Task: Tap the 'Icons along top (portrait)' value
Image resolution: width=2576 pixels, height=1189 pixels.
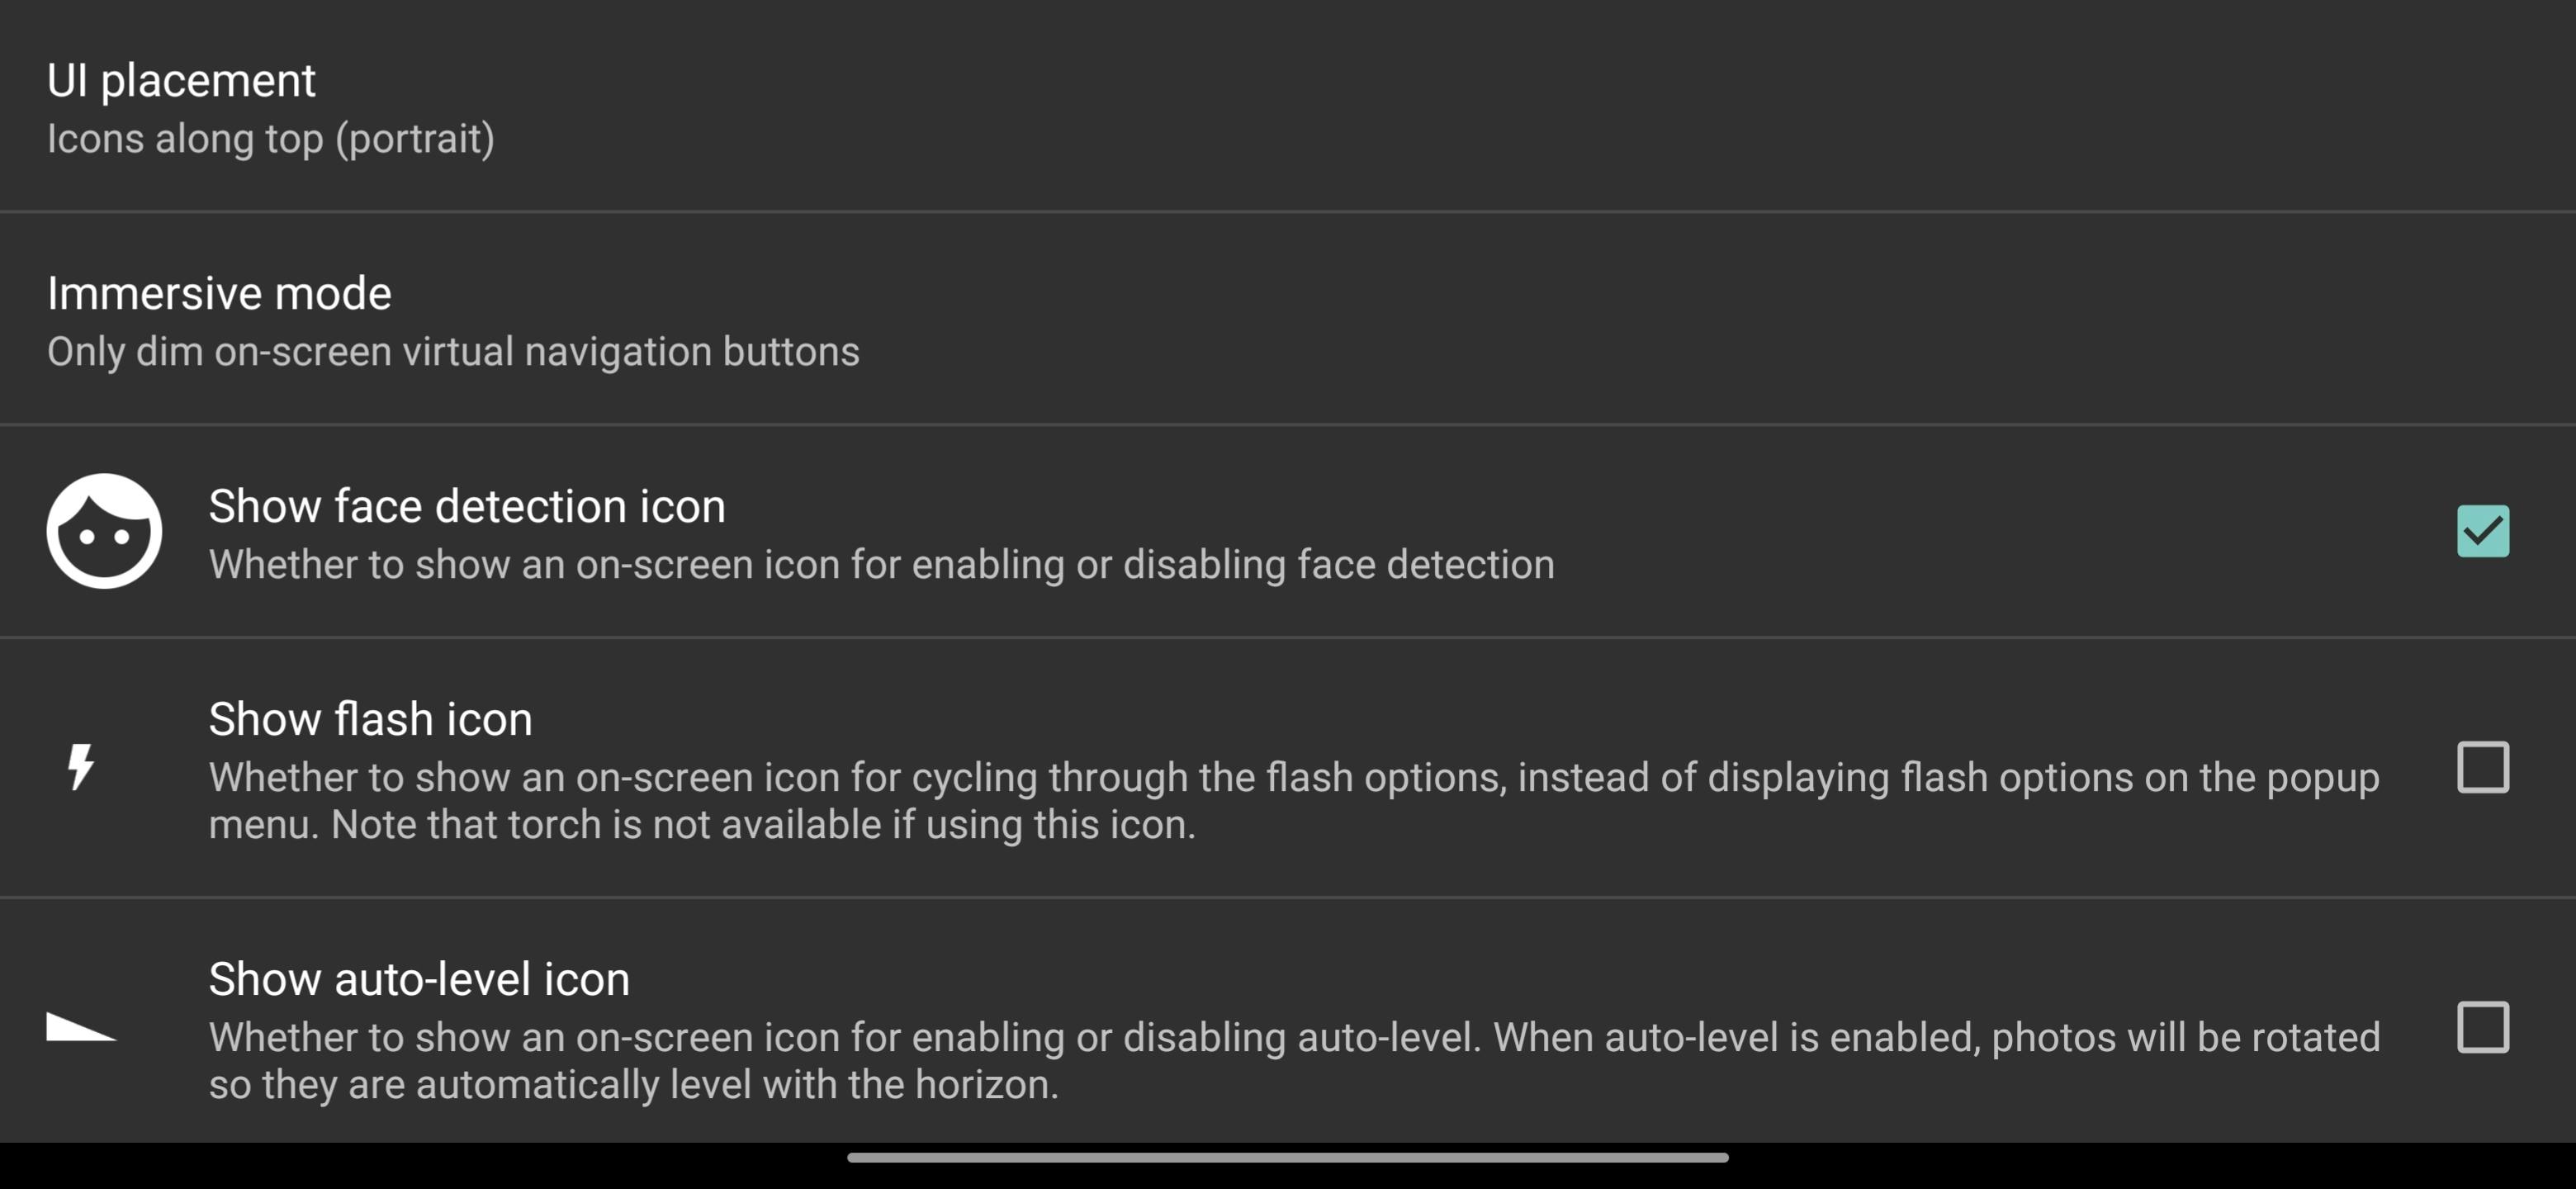Action: (270, 139)
